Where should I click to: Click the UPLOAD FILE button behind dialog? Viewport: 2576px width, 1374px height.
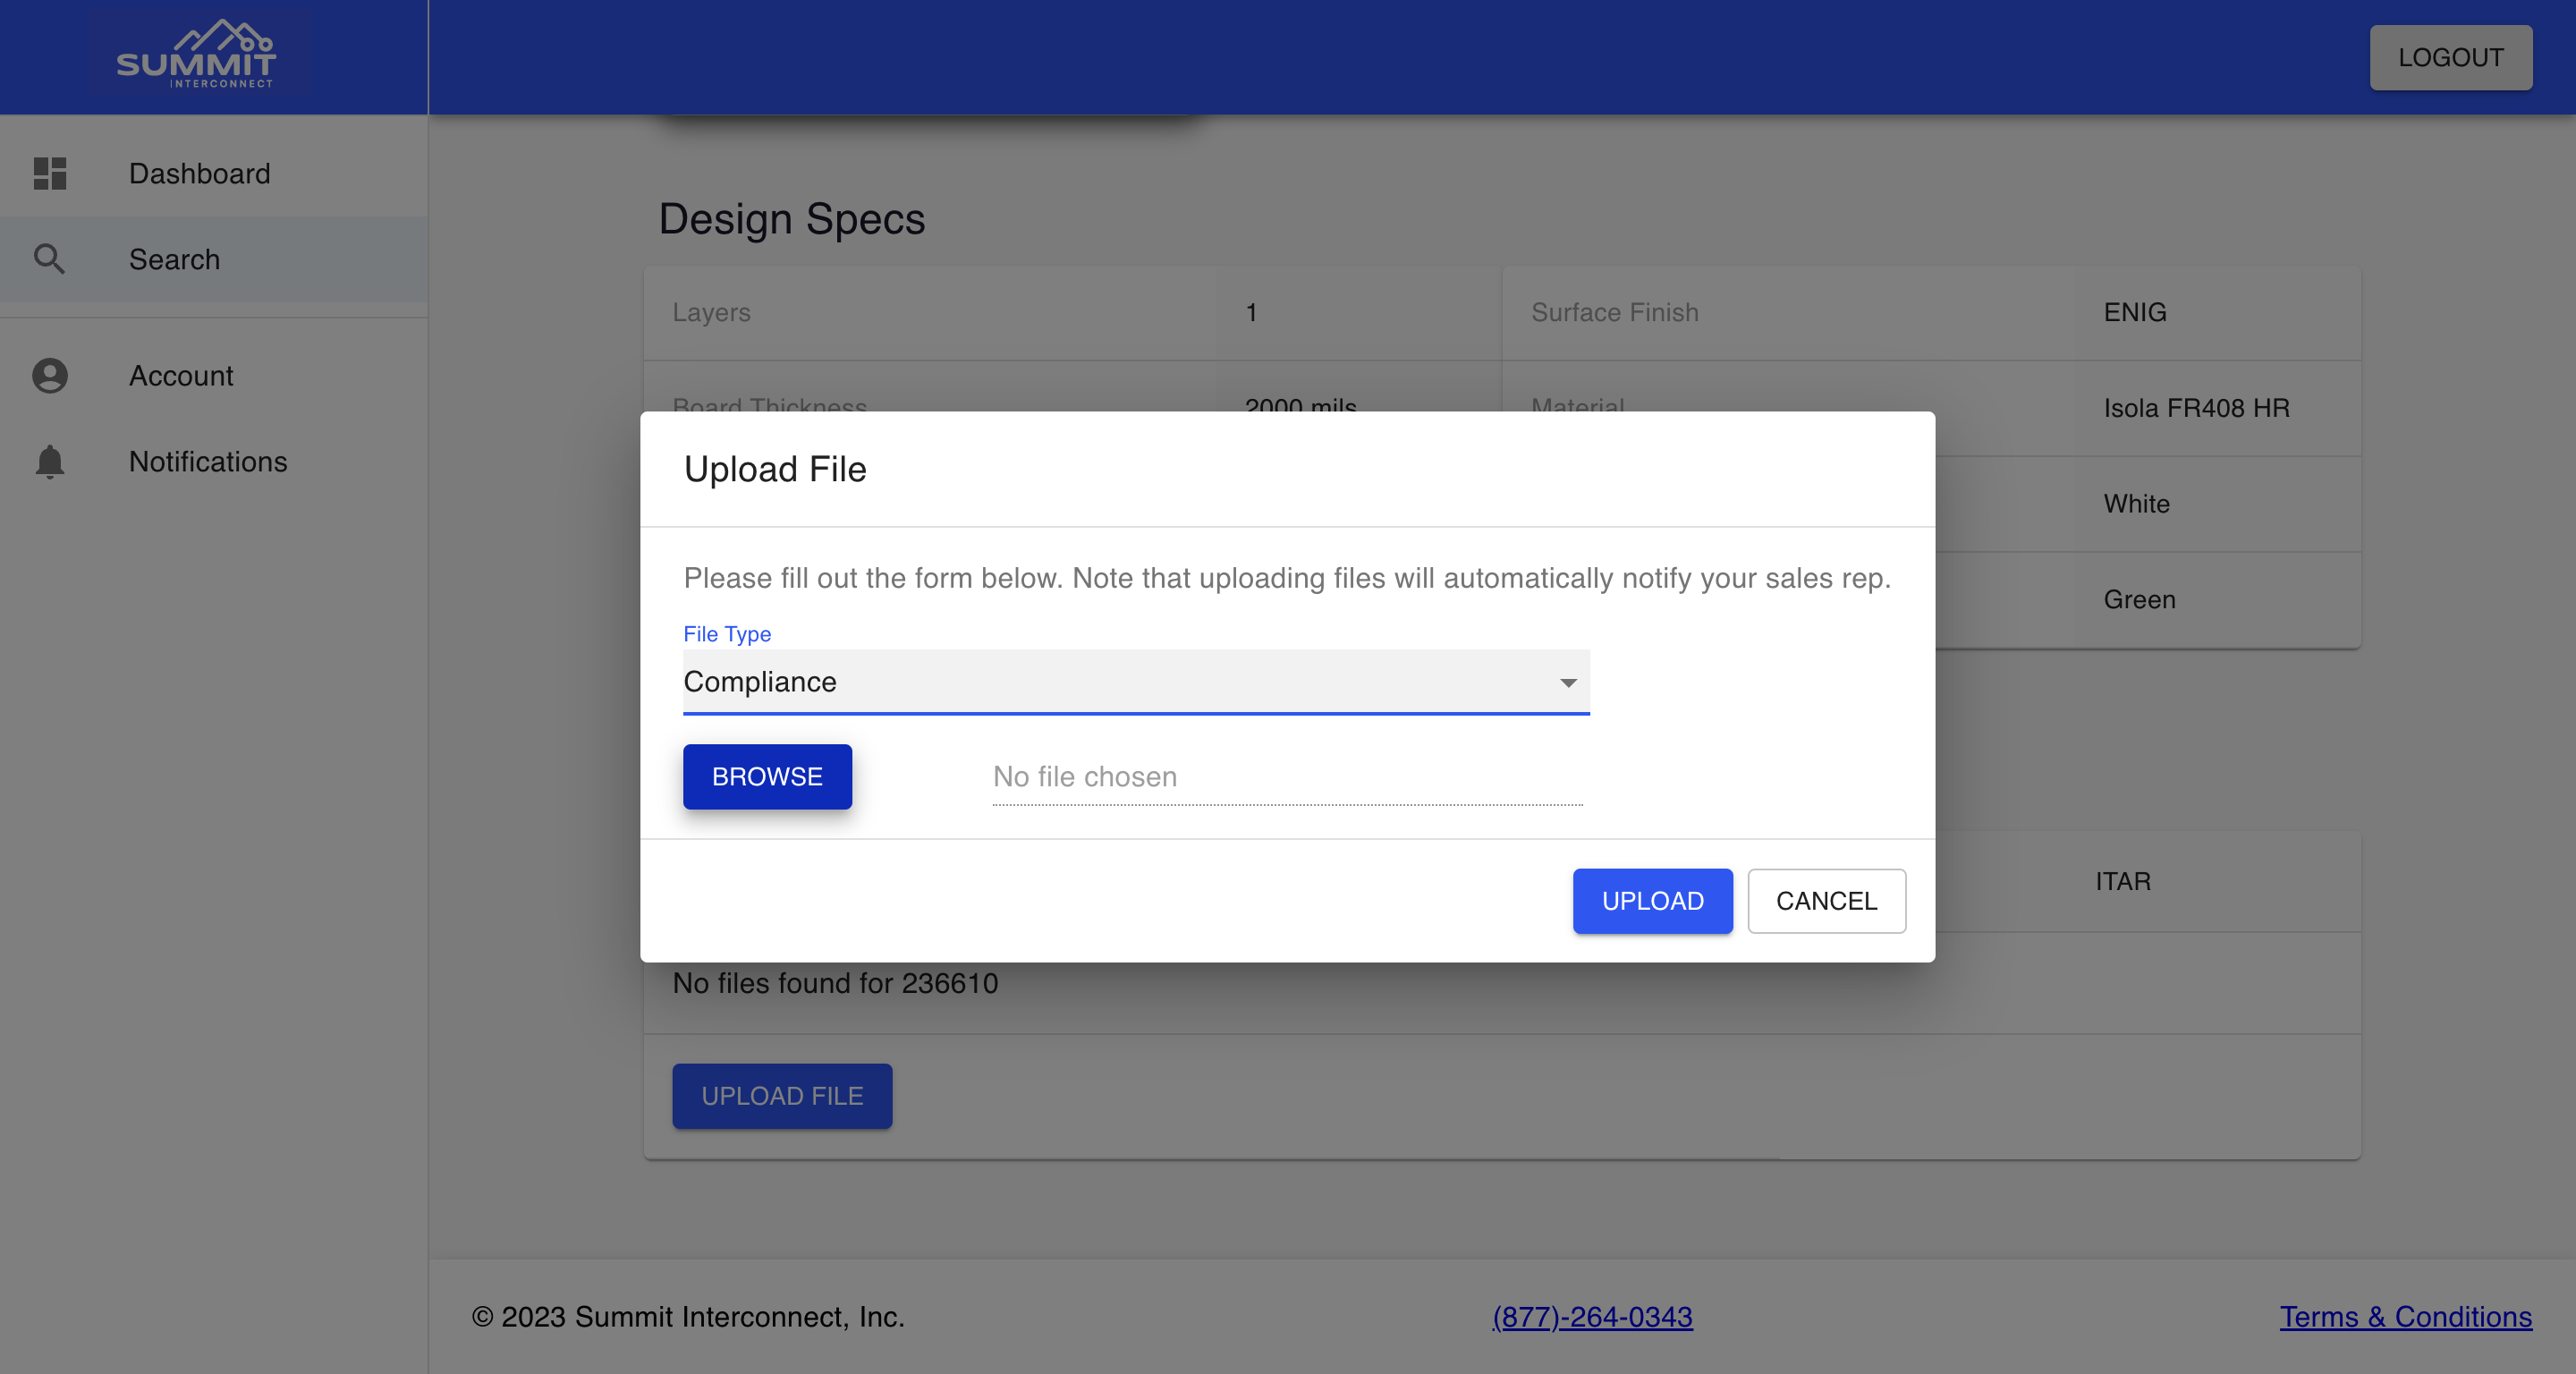[782, 1096]
